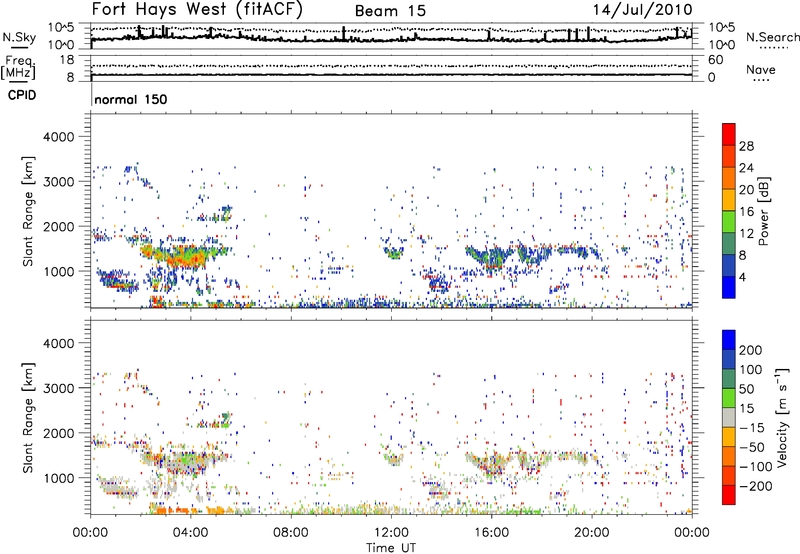
Task: Click the '-200' label on Velocity color bar
Action: pyautogui.click(x=755, y=486)
